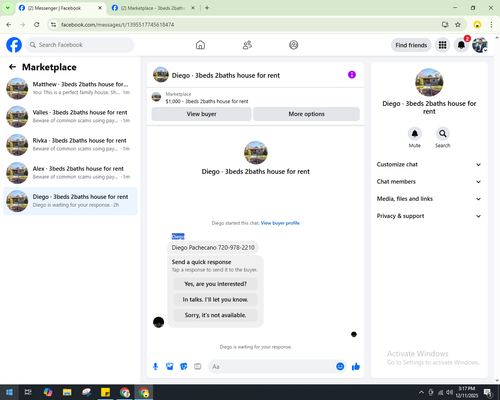Screen dimensions: 500x400
Task: Expand Chat members section
Action: pyautogui.click(x=429, y=182)
